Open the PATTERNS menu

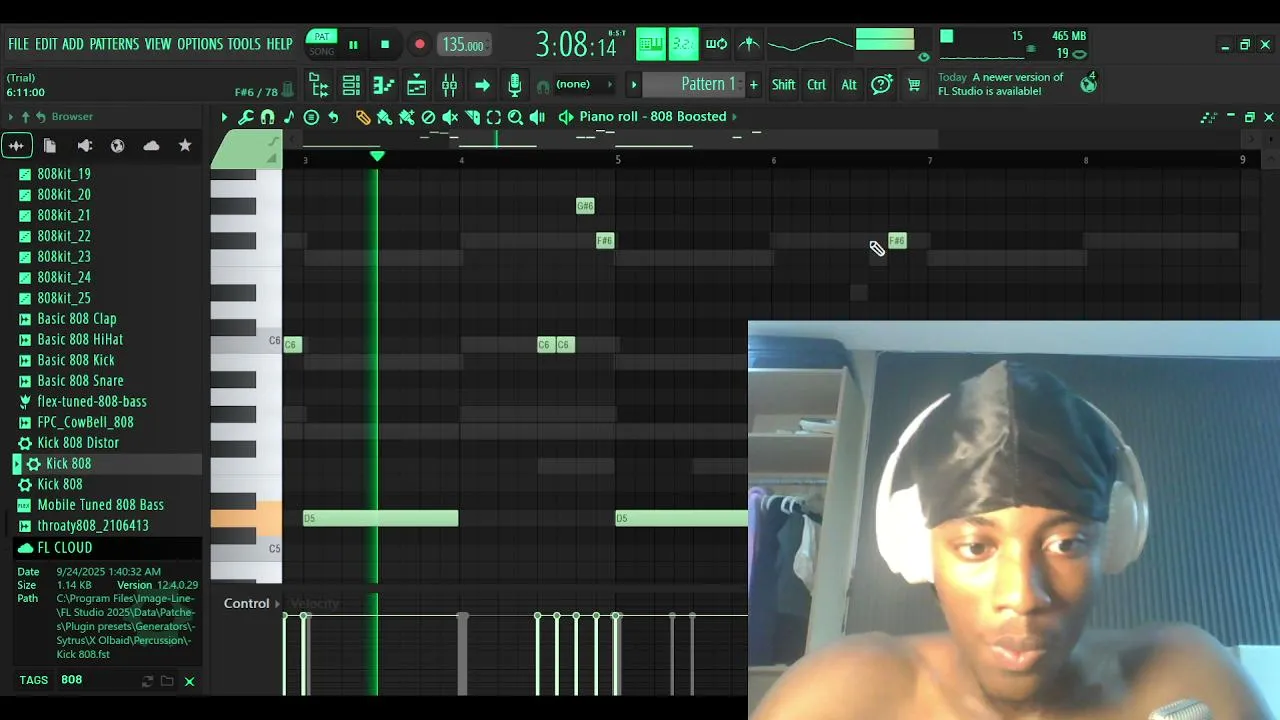[114, 44]
